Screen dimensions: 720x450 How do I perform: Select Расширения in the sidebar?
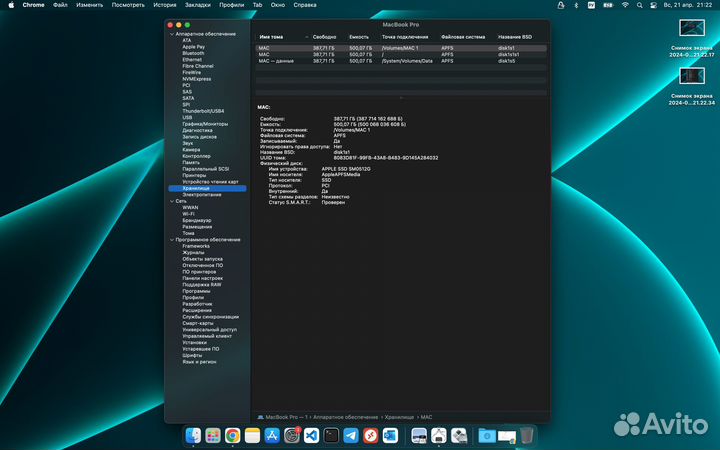[197, 310]
